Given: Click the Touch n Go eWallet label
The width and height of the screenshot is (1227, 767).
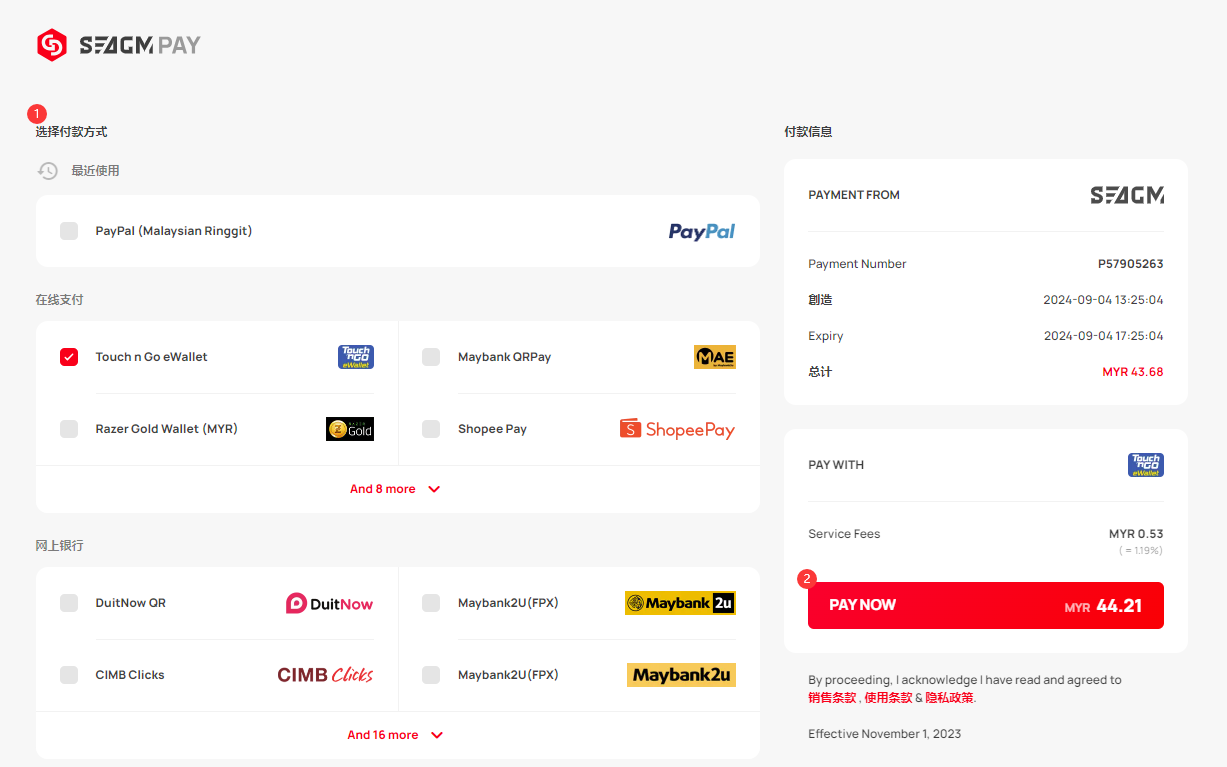Looking at the screenshot, I should (x=152, y=357).
